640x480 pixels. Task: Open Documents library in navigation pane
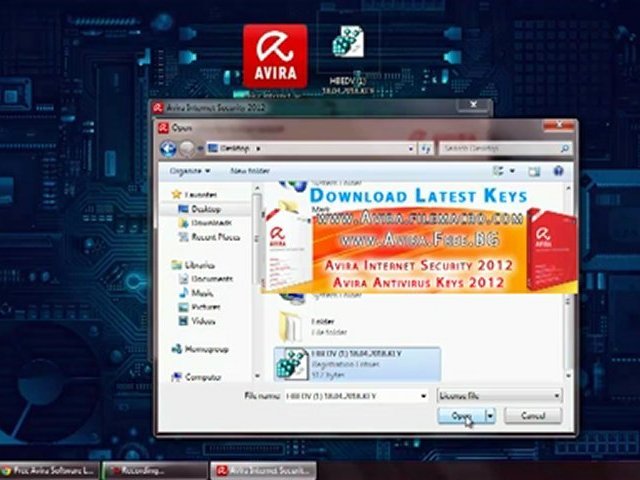(x=206, y=279)
